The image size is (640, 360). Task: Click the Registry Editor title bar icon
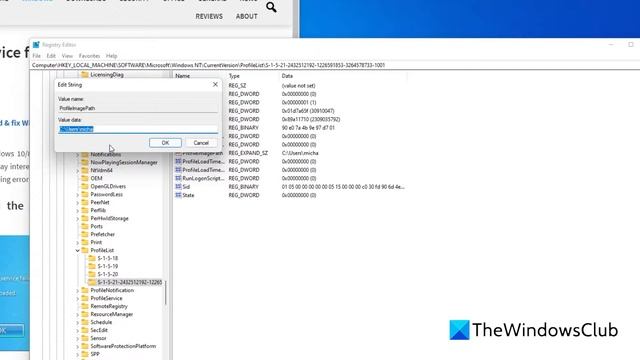pos(36,44)
